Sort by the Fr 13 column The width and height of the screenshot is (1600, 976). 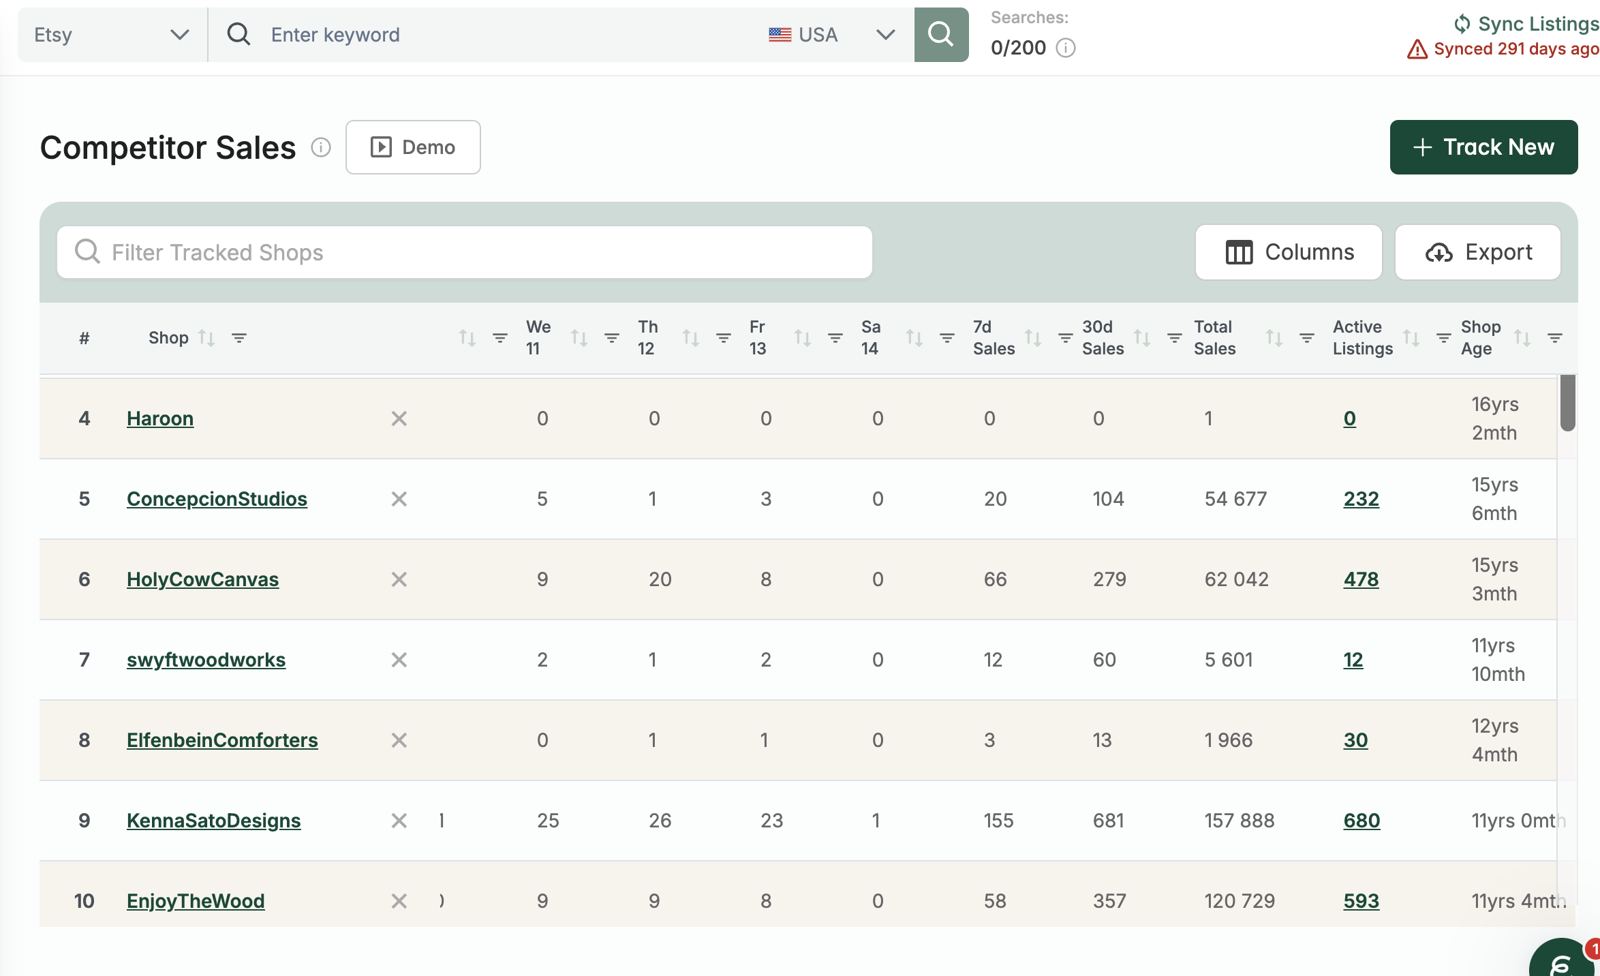pos(803,338)
